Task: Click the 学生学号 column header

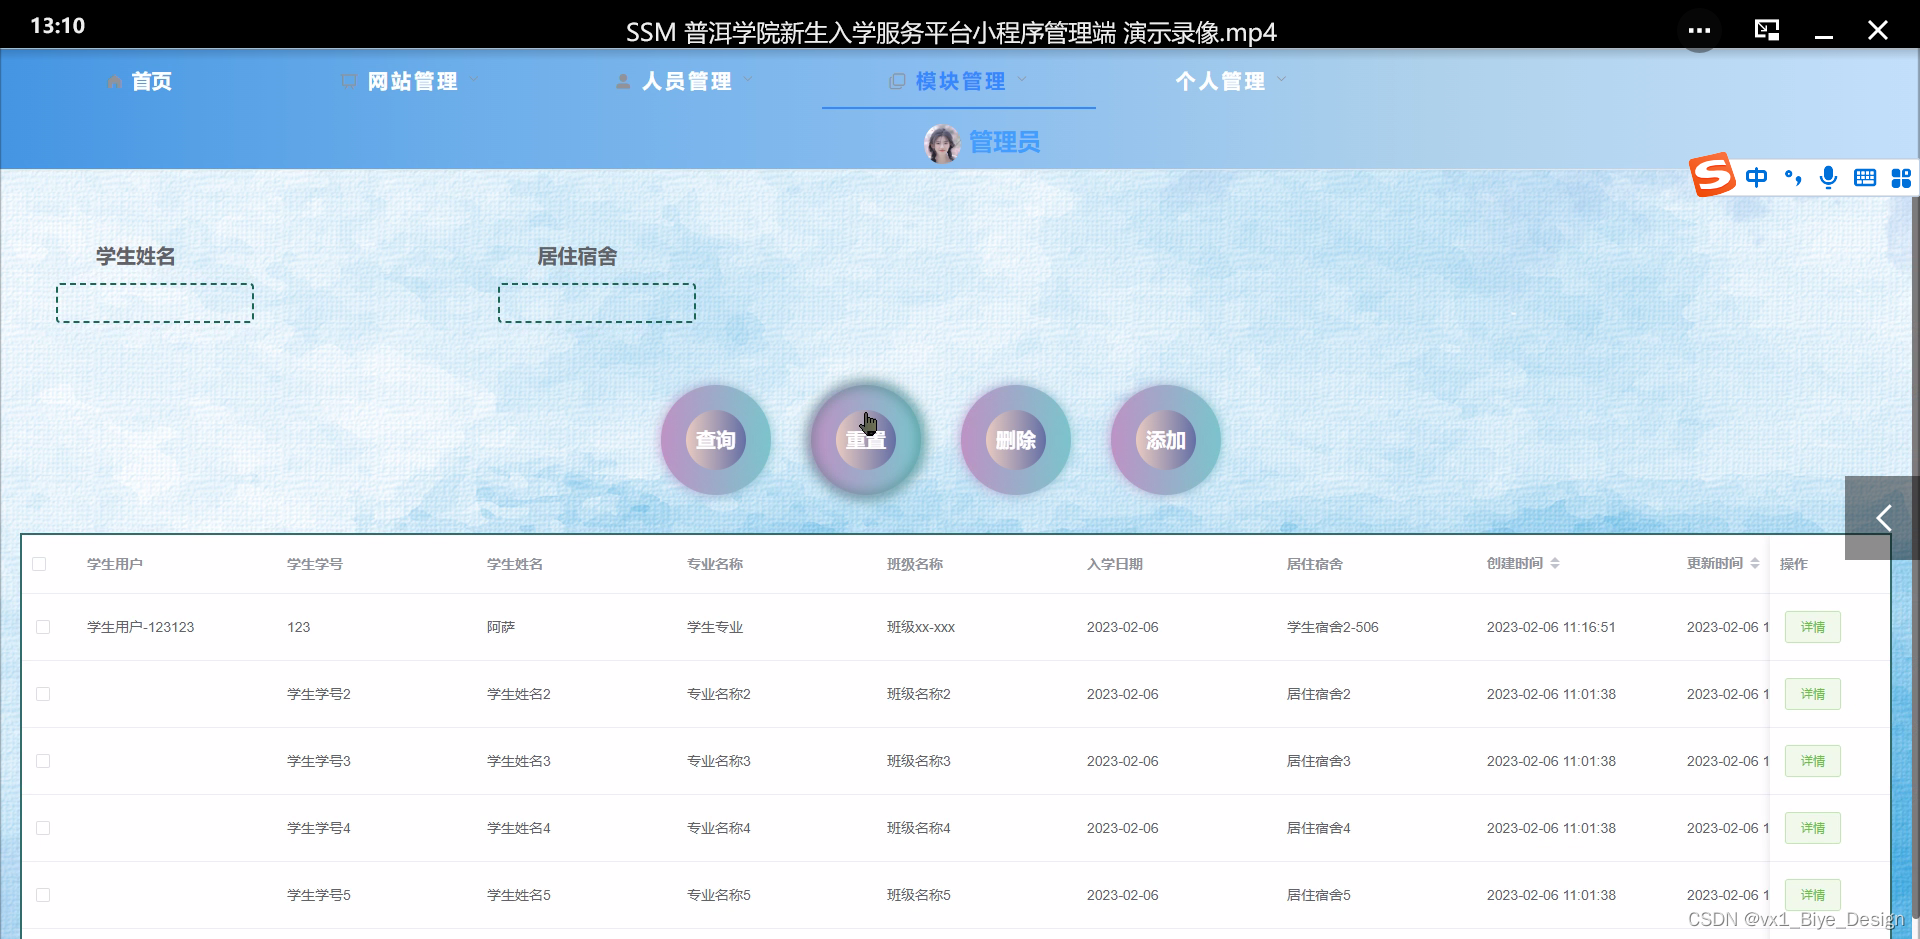Action: [x=315, y=564]
